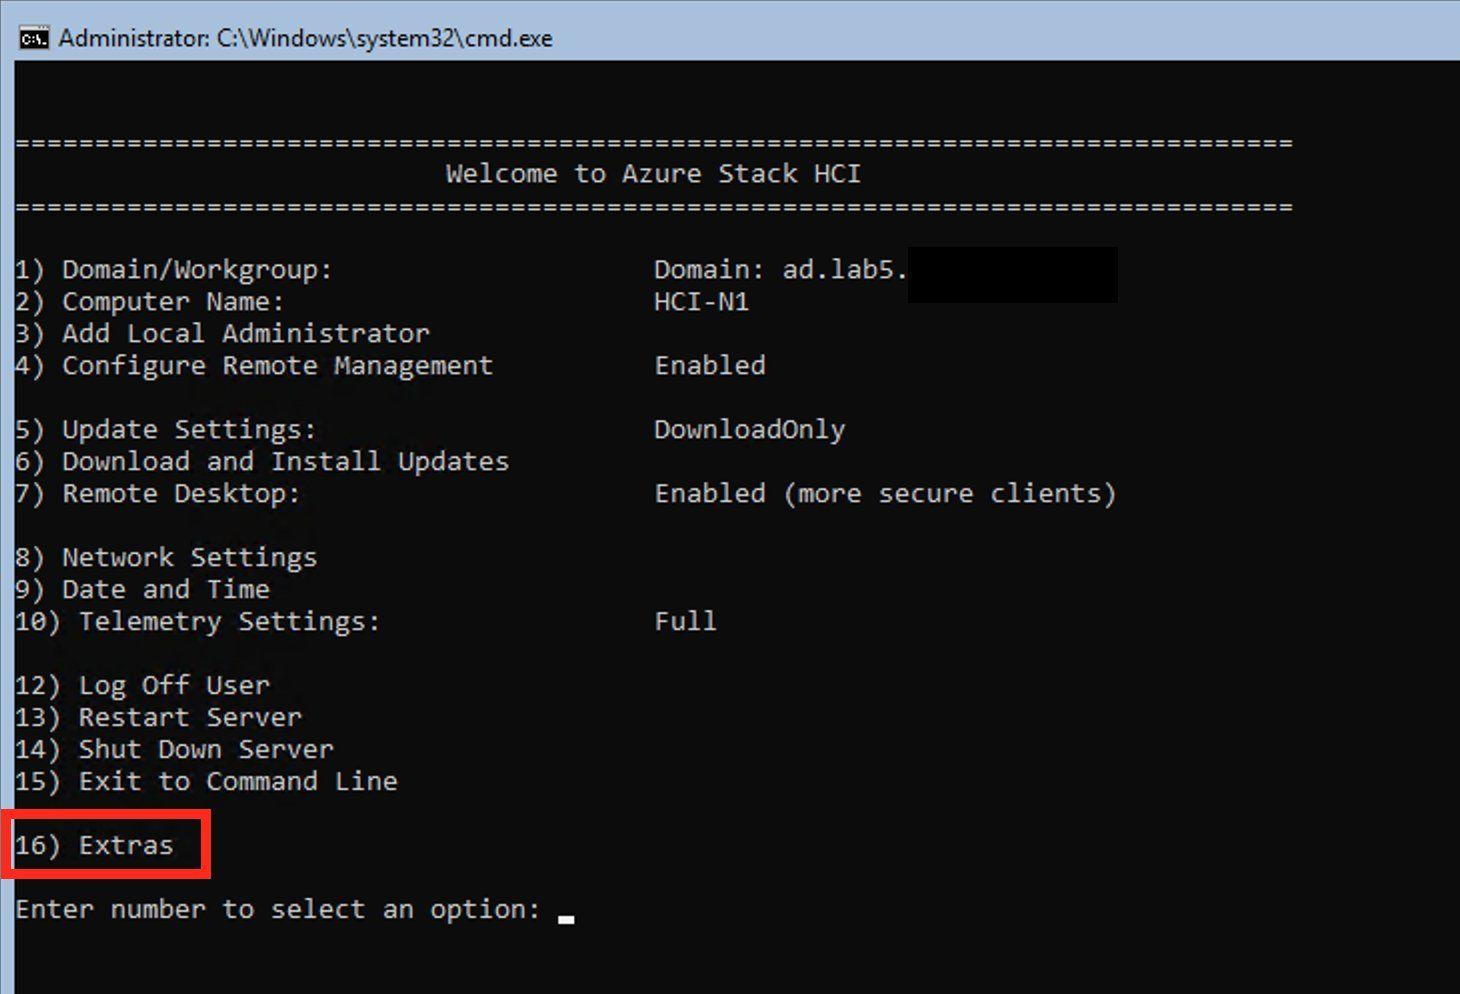Click the highlighted 16 Extras option
The height and width of the screenshot is (994, 1460).
coord(105,844)
